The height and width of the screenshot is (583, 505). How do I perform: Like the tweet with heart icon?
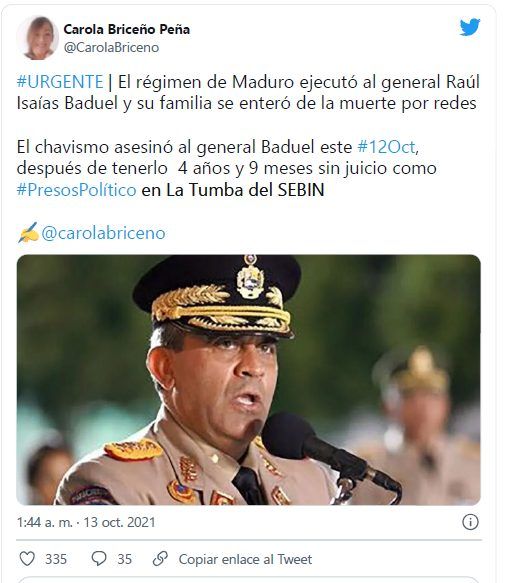(x=27, y=558)
